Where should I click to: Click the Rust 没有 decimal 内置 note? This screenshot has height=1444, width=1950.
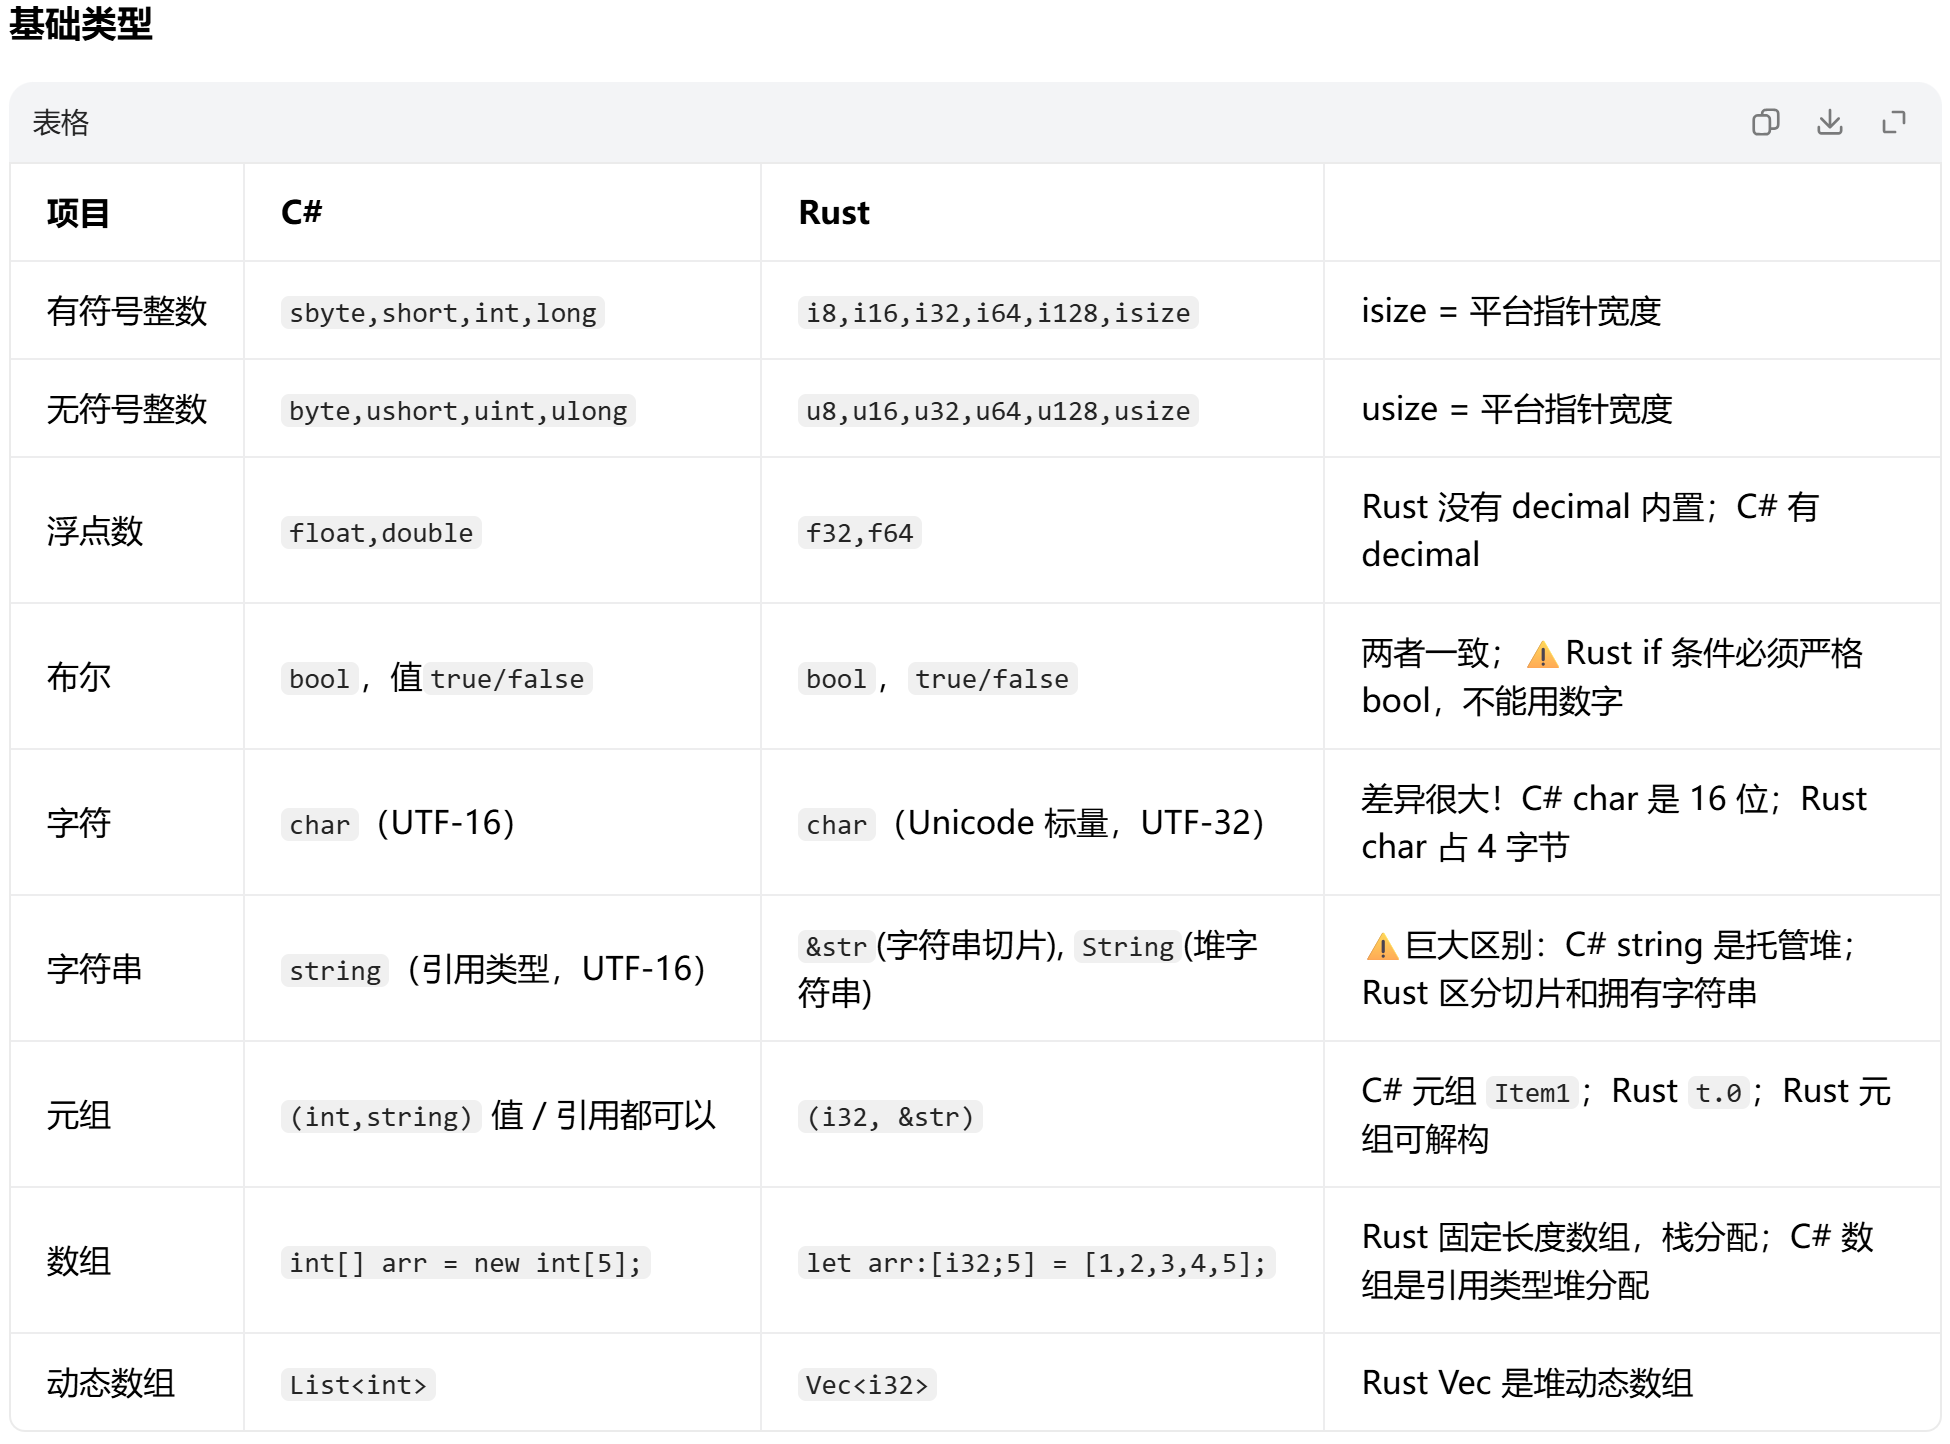coord(1590,531)
